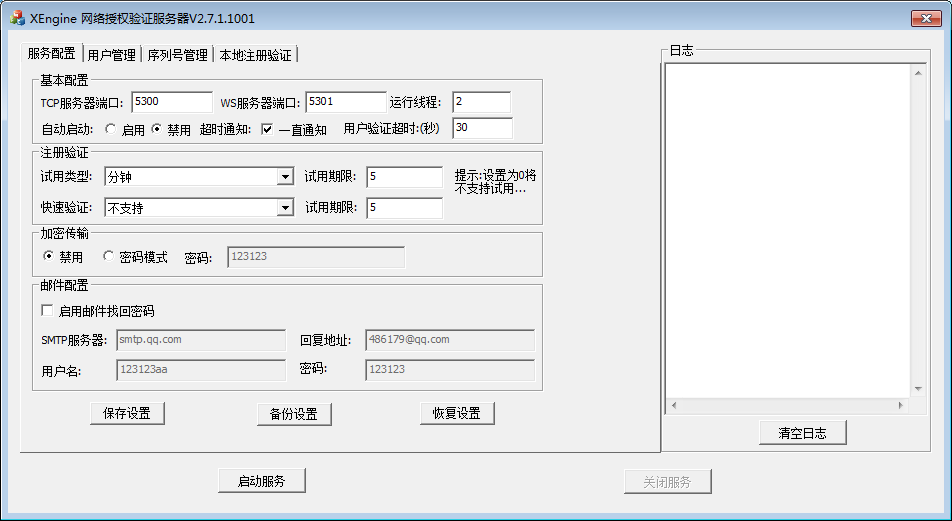Click inside the 日志 text area
The width and height of the screenshot is (952, 521).
pyautogui.click(x=788, y=231)
